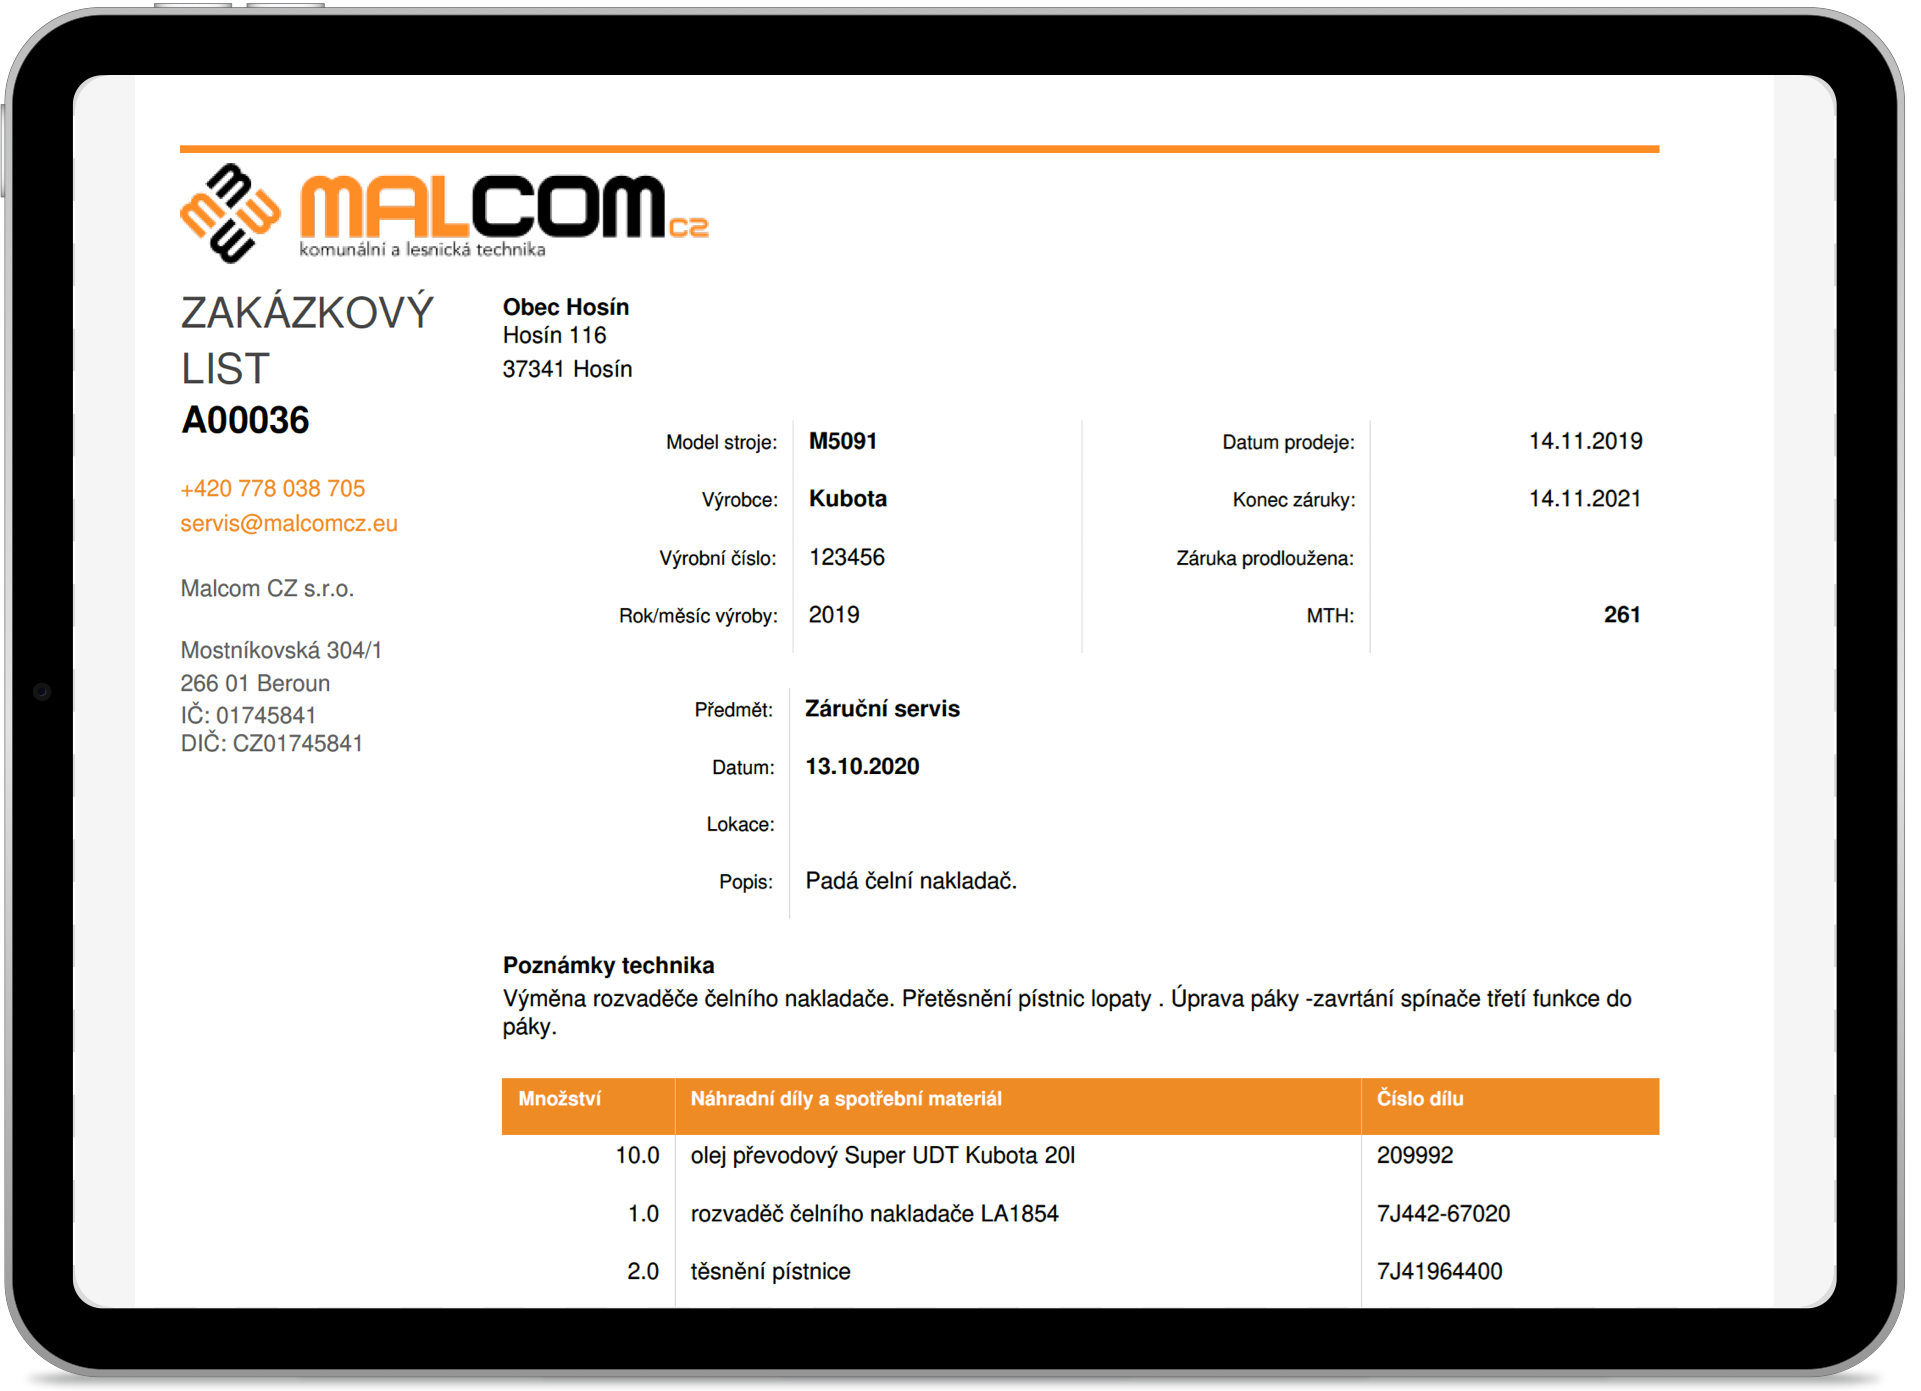The image size is (1921, 1391).
Task: Select the row for rozvaděč čelního nakladače LA1854
Action: [x=874, y=1213]
